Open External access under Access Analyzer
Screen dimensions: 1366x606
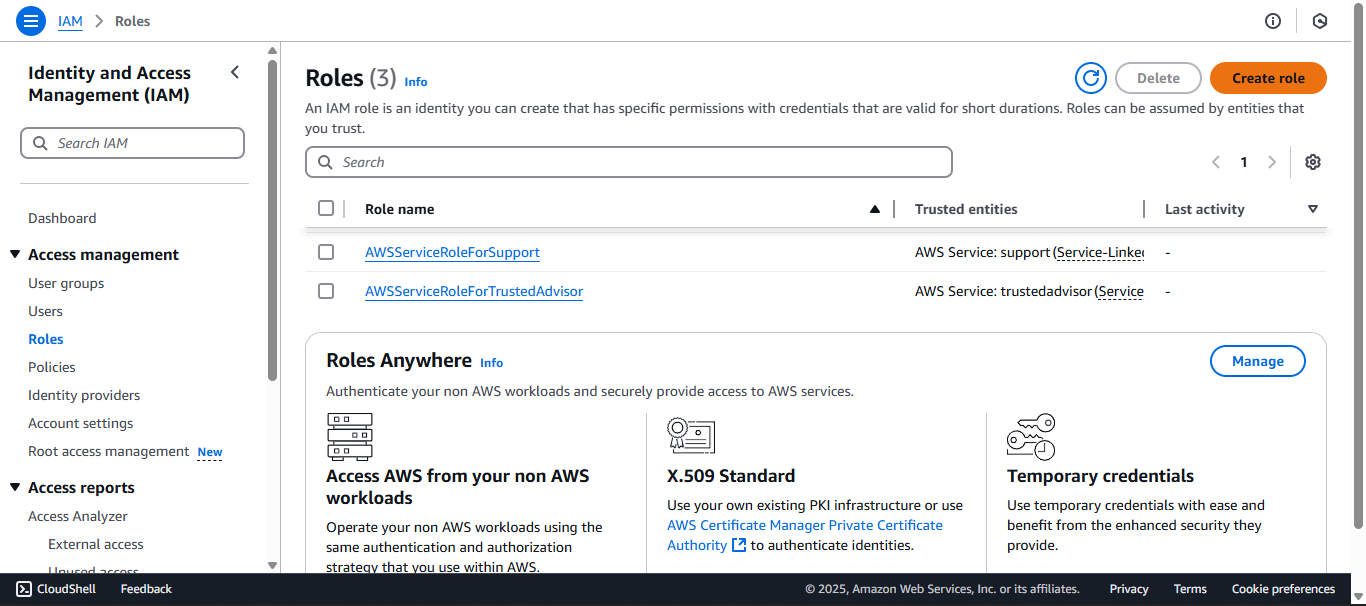(96, 544)
